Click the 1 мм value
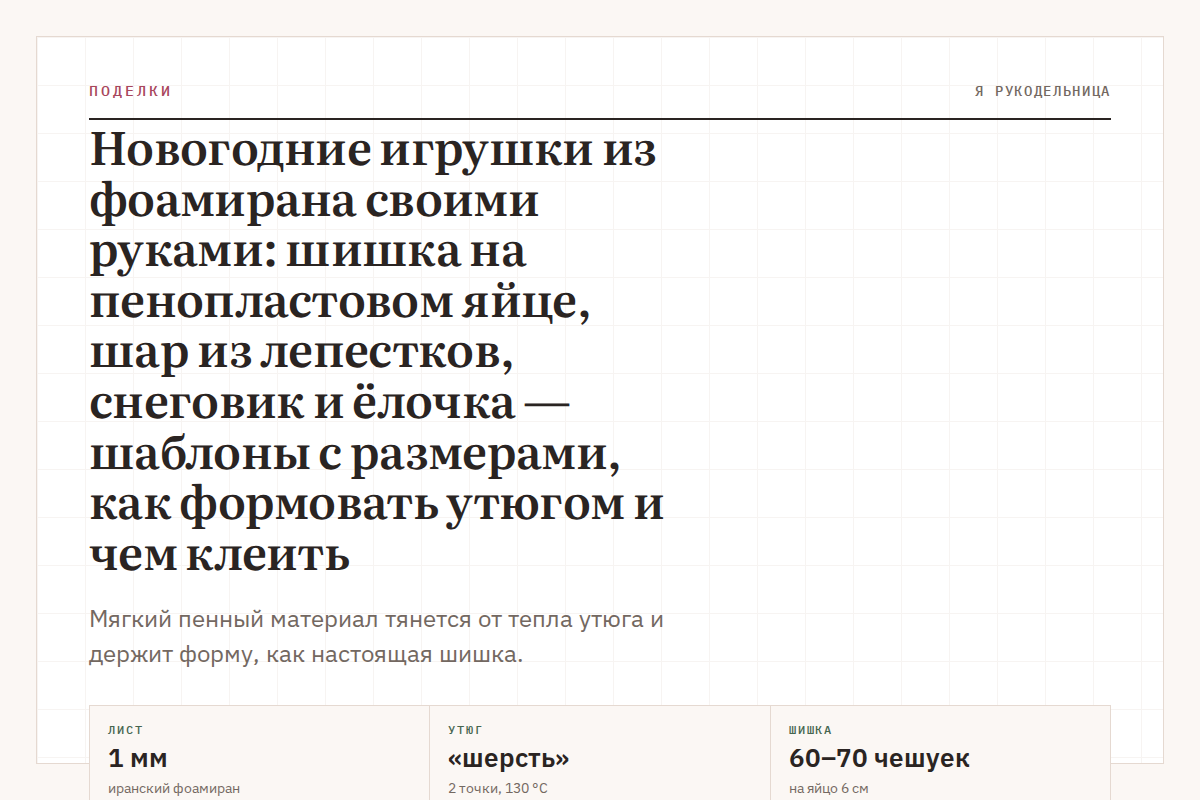The height and width of the screenshot is (800, 1200). 137,758
